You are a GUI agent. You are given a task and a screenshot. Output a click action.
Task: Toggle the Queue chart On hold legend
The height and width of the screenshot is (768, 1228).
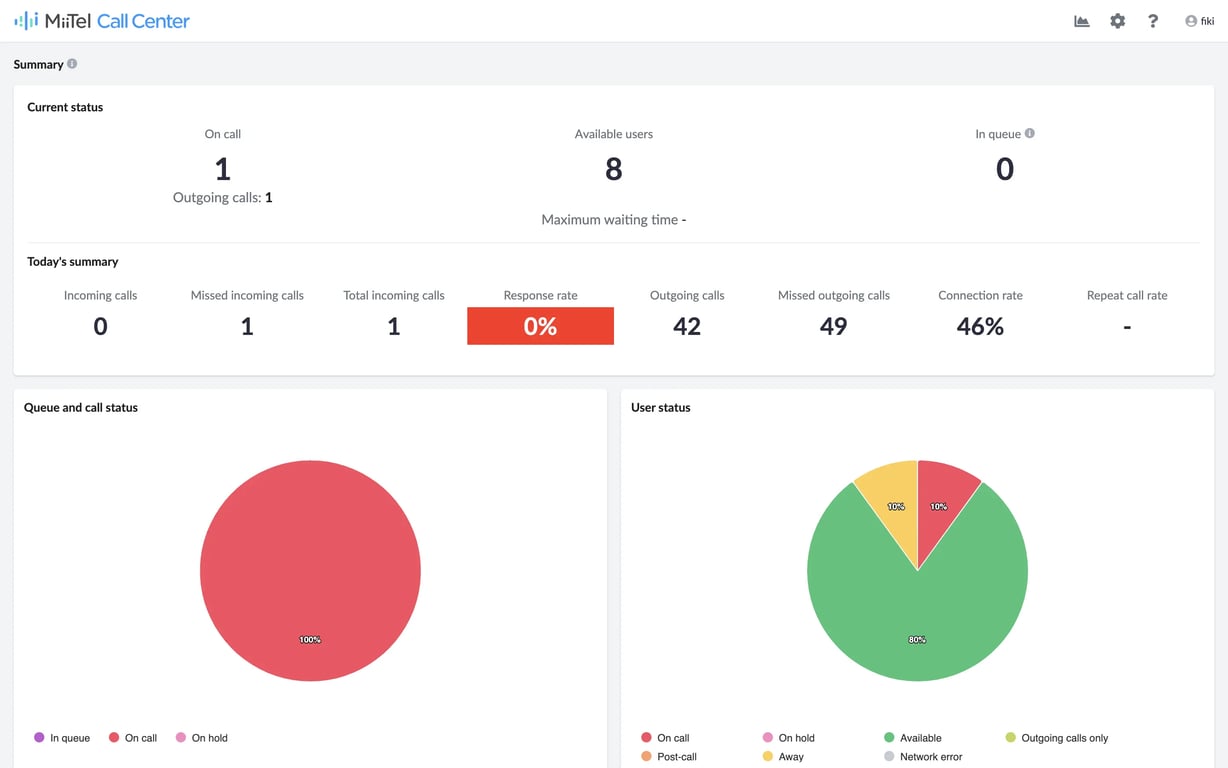pyautogui.click(x=202, y=738)
